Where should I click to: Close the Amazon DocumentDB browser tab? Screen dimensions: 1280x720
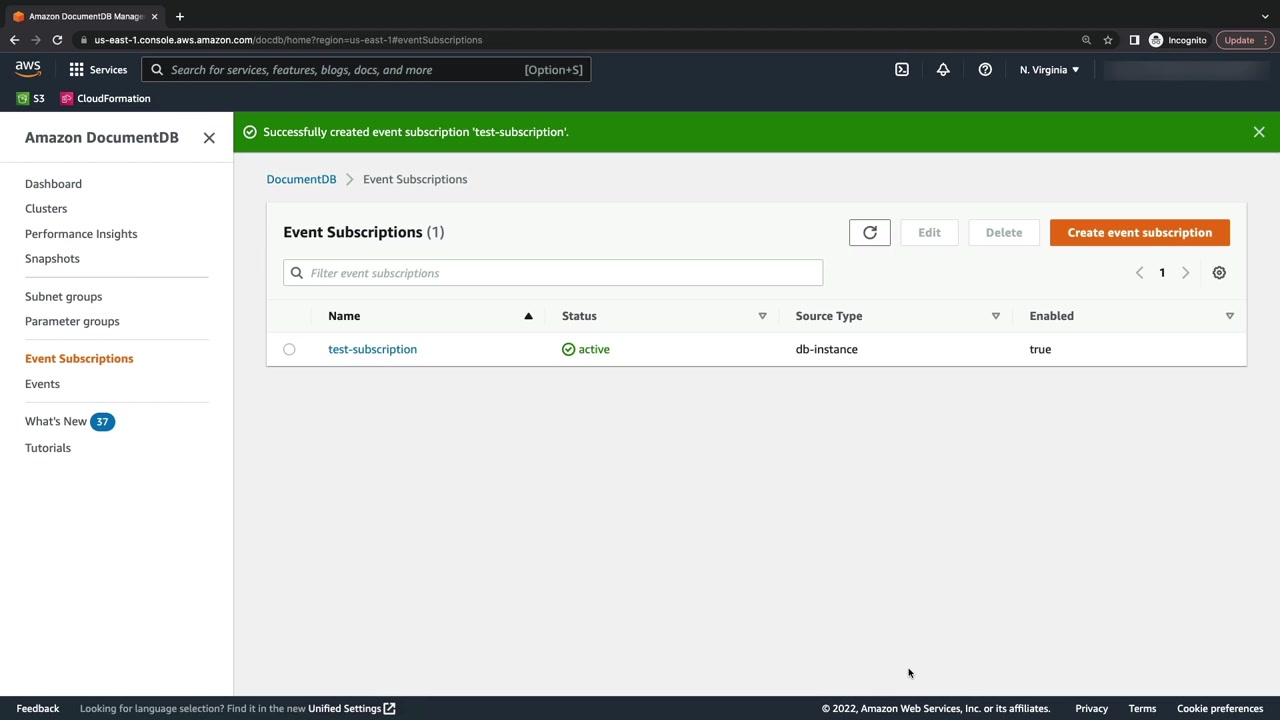[x=154, y=16]
